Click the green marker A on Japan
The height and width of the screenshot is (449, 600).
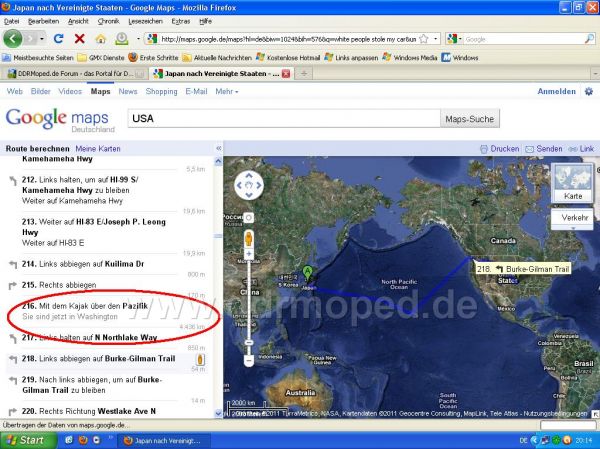pyautogui.click(x=307, y=273)
